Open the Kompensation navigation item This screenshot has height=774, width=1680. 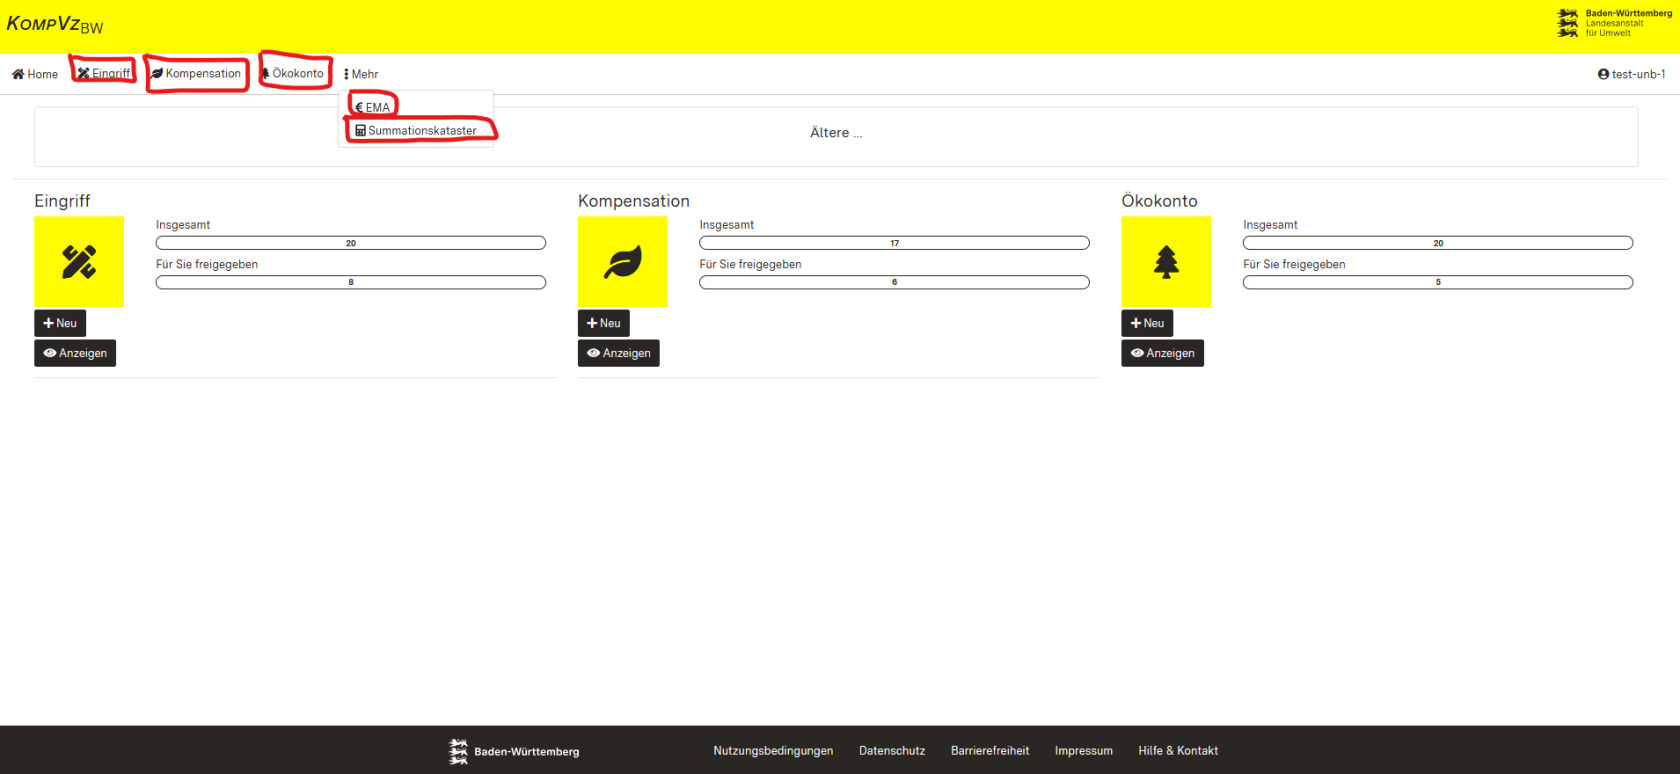[x=196, y=73]
